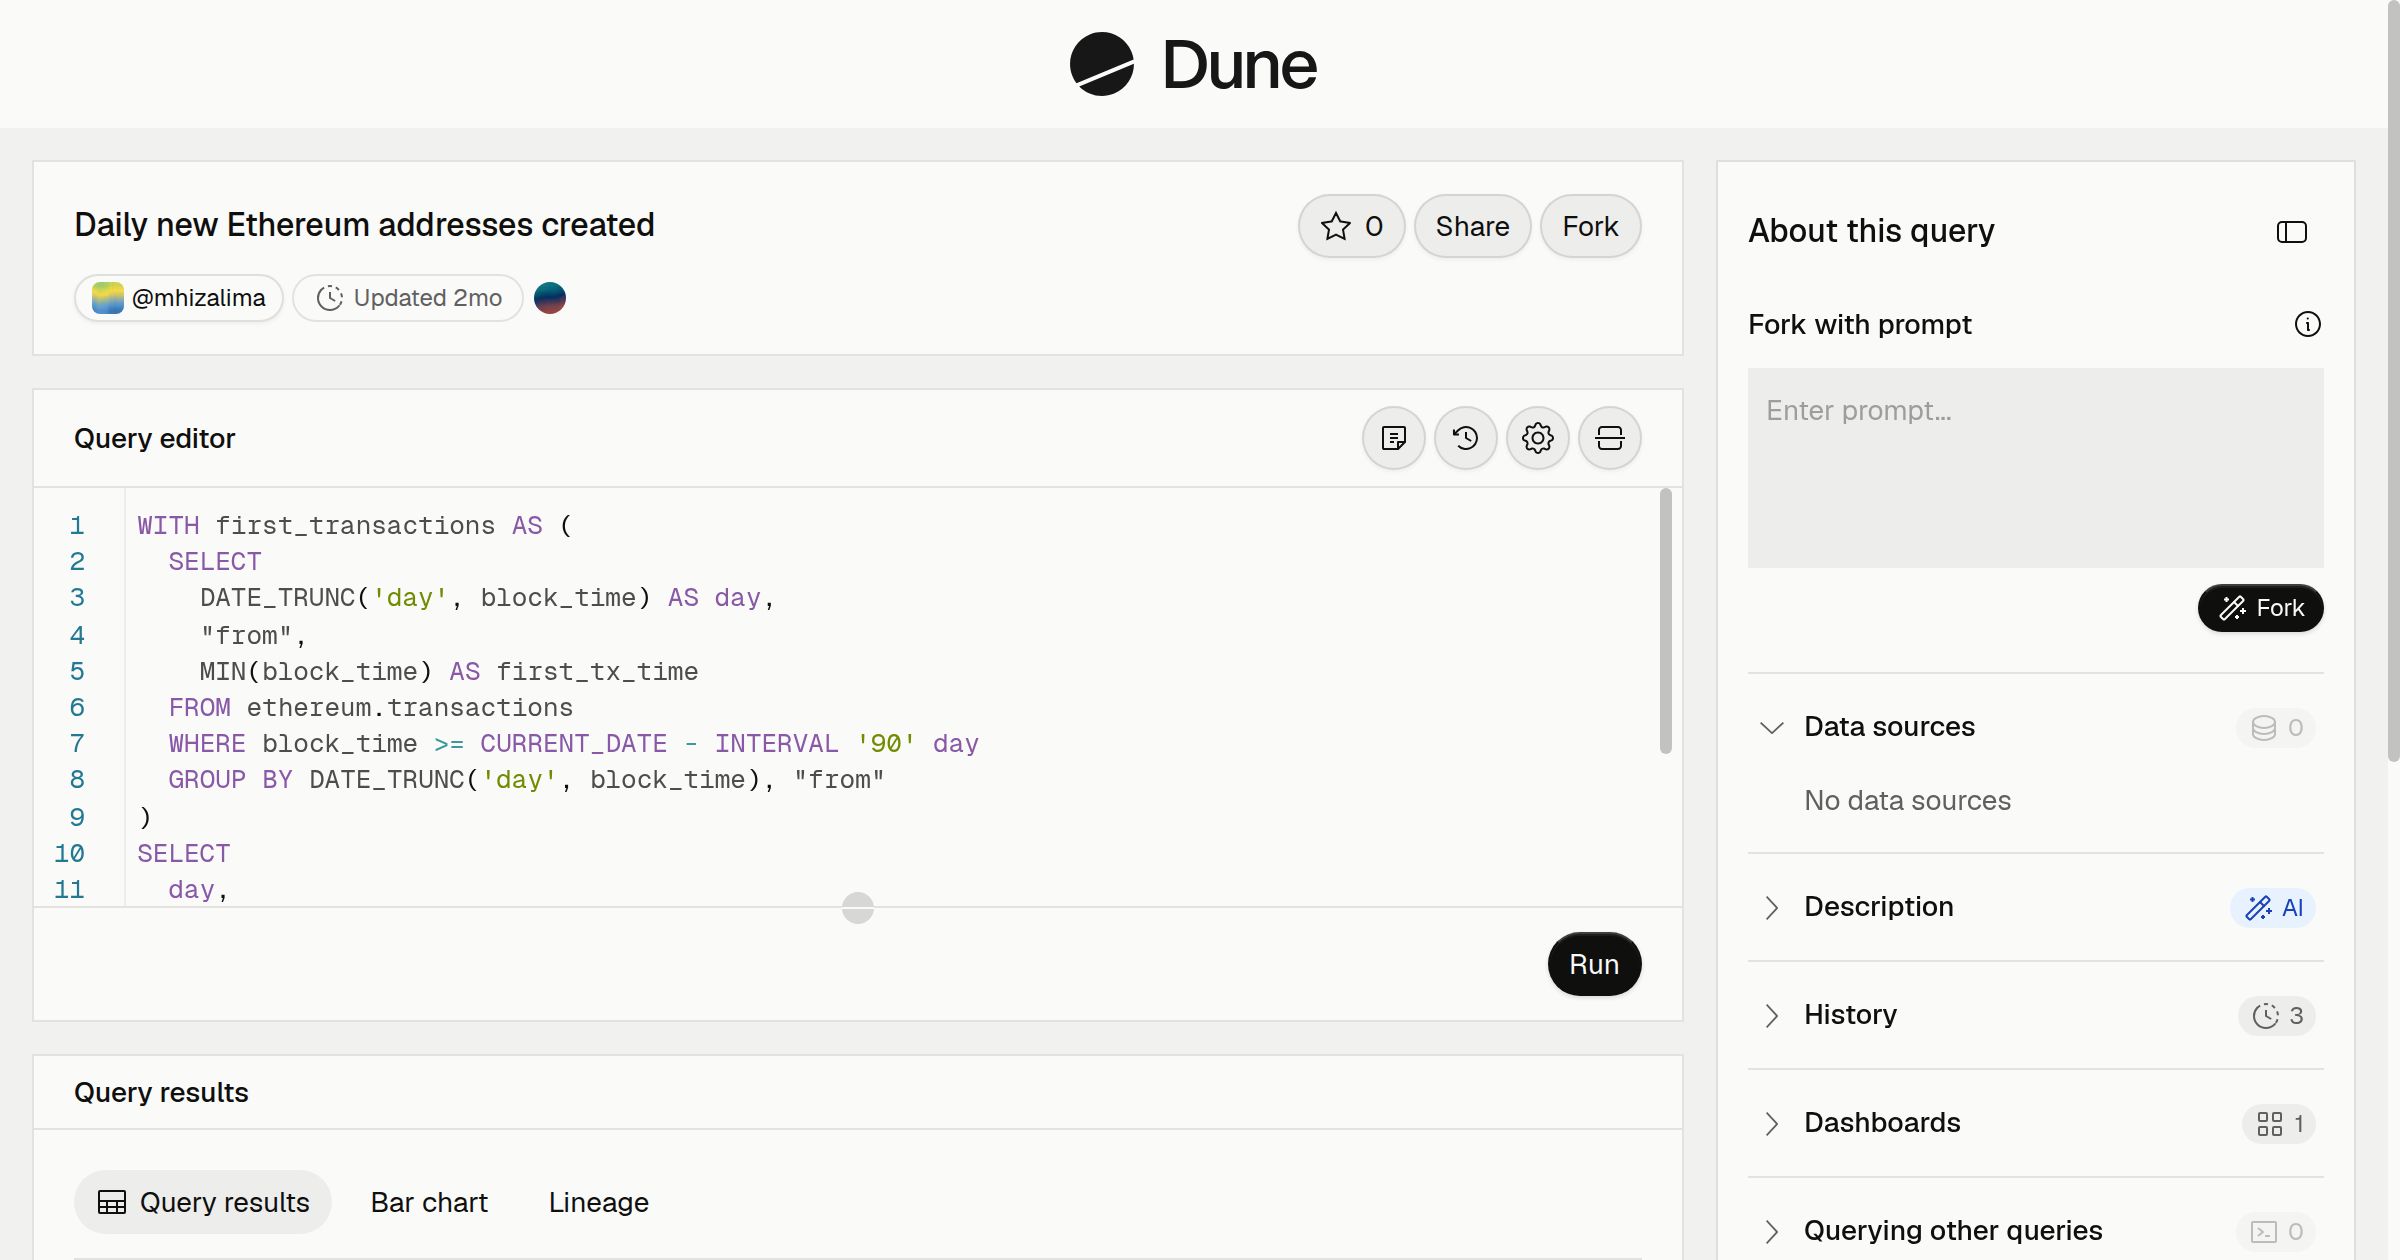Screen dimensions: 2400x1260
Task: Click the Updated 2mo badge
Action: (408, 298)
